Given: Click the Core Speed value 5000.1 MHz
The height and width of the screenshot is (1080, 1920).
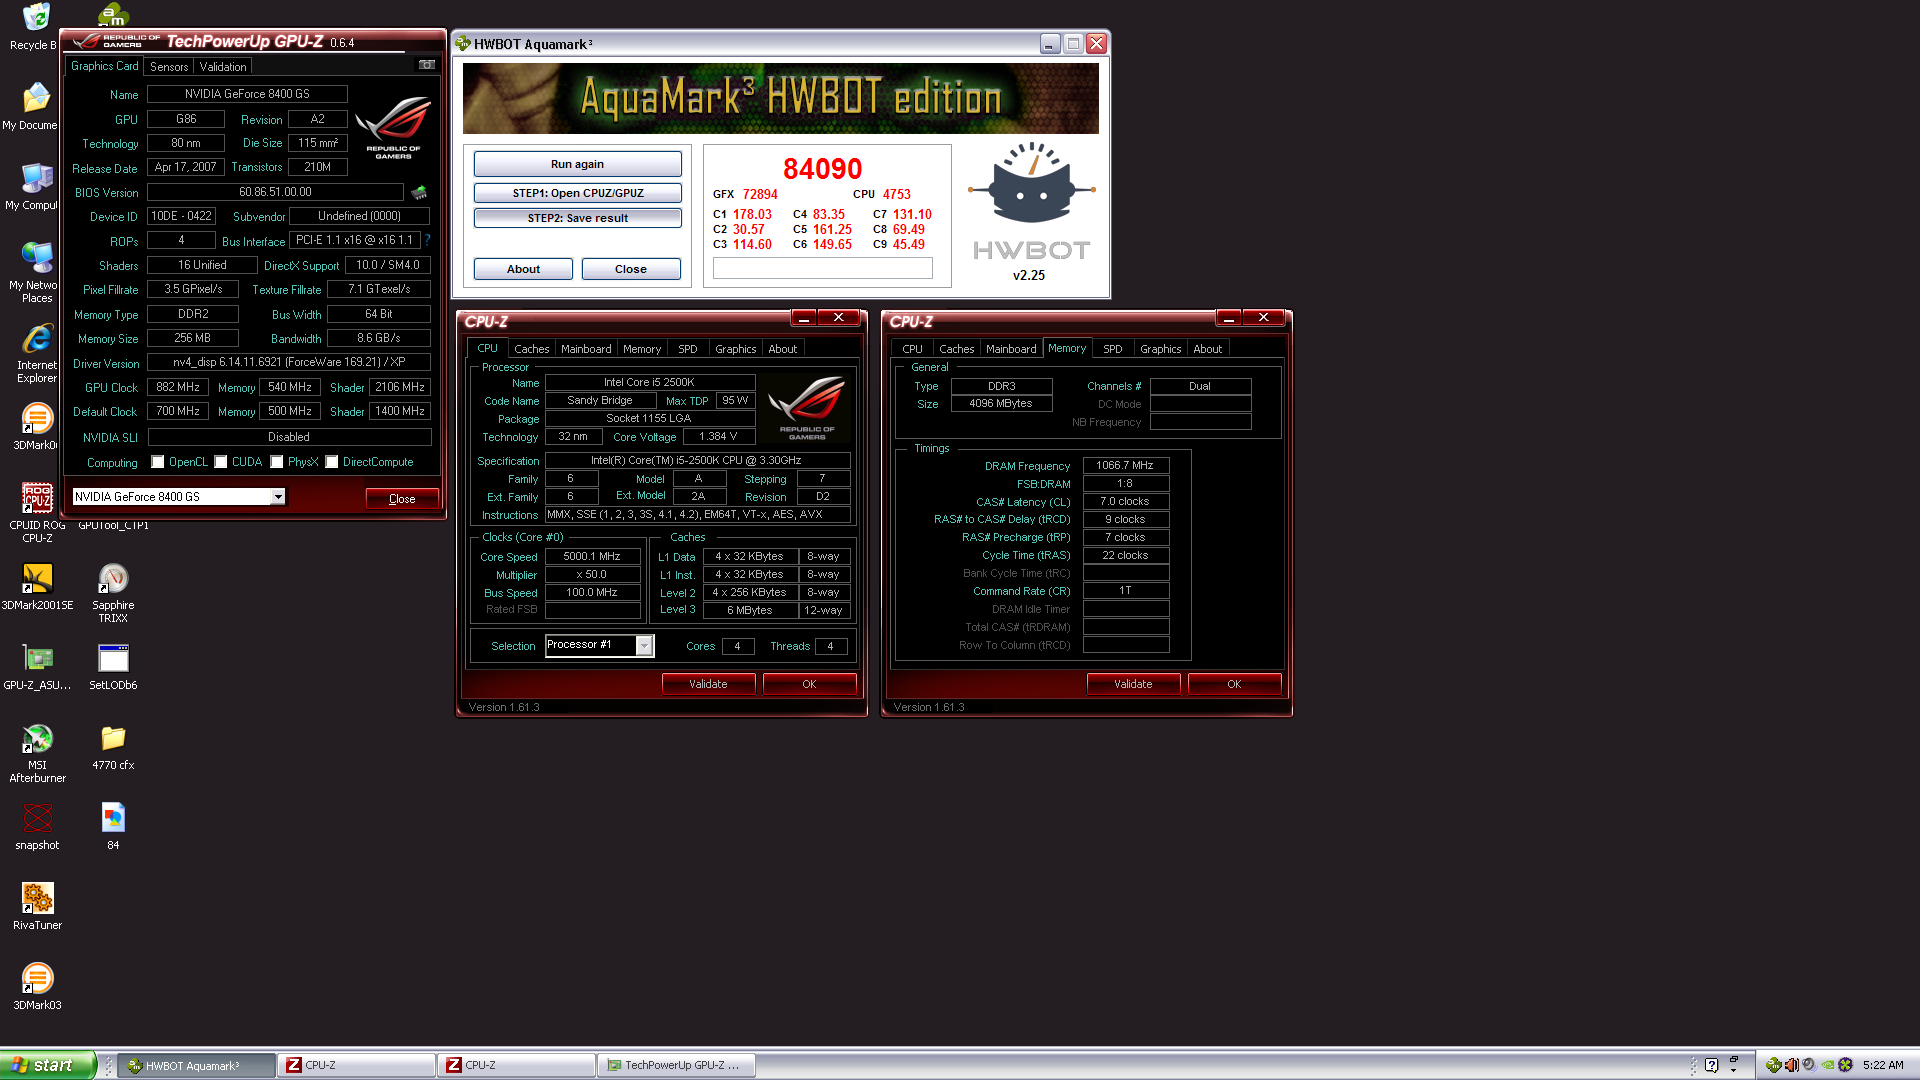Looking at the screenshot, I should tap(592, 557).
